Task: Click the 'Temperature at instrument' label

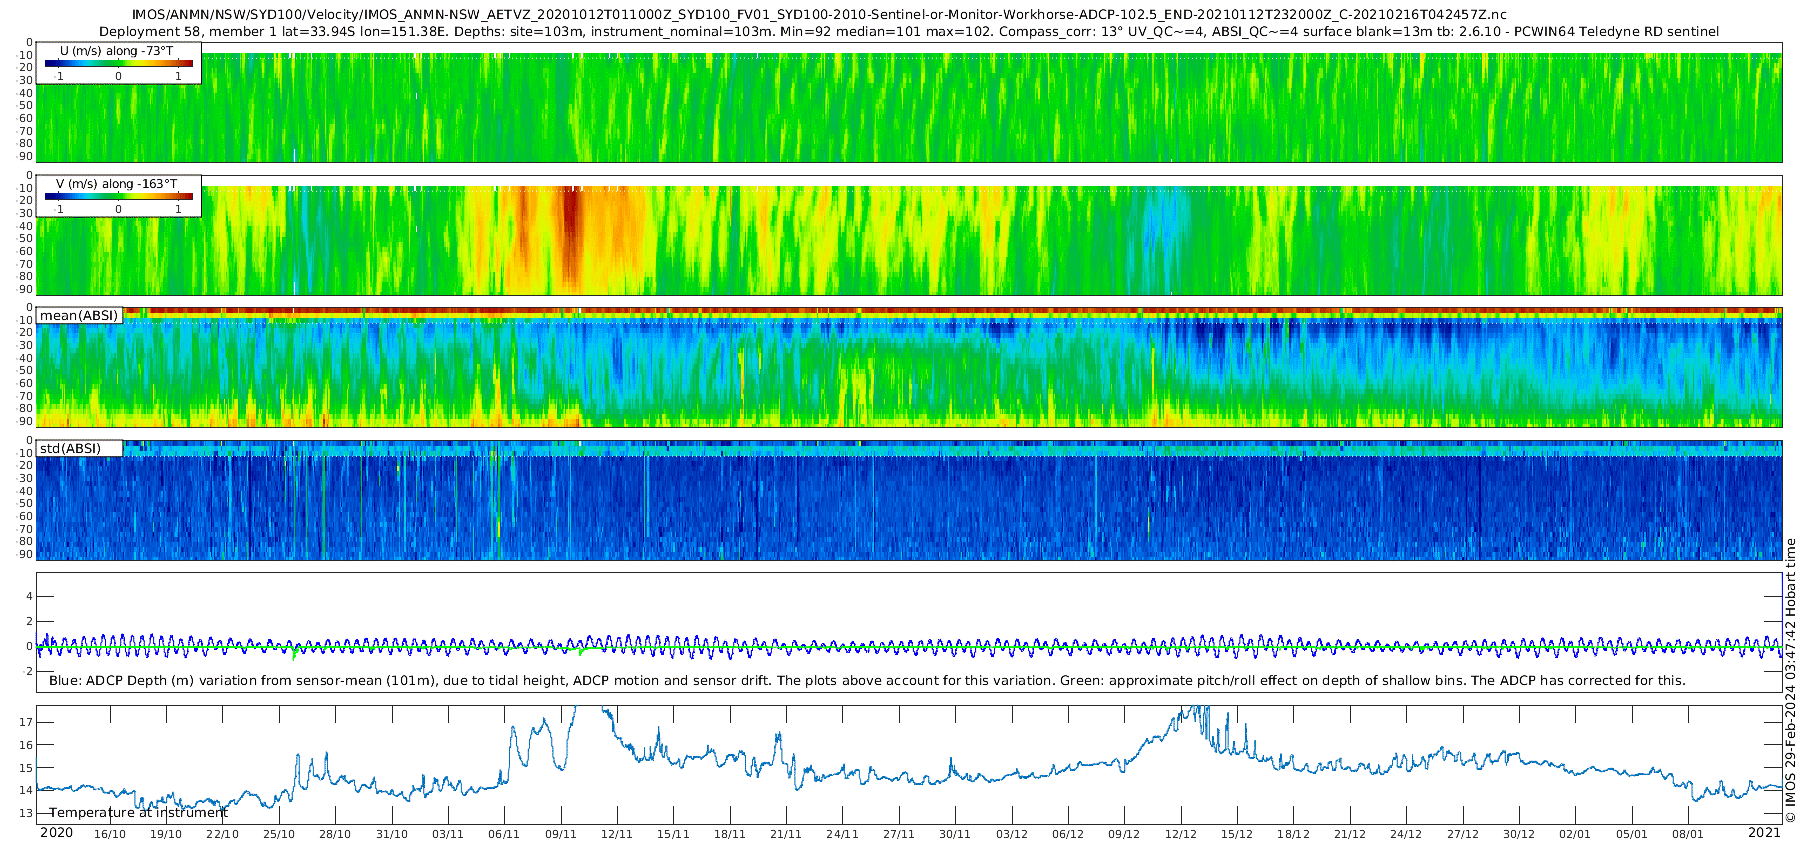Action: click(x=139, y=812)
